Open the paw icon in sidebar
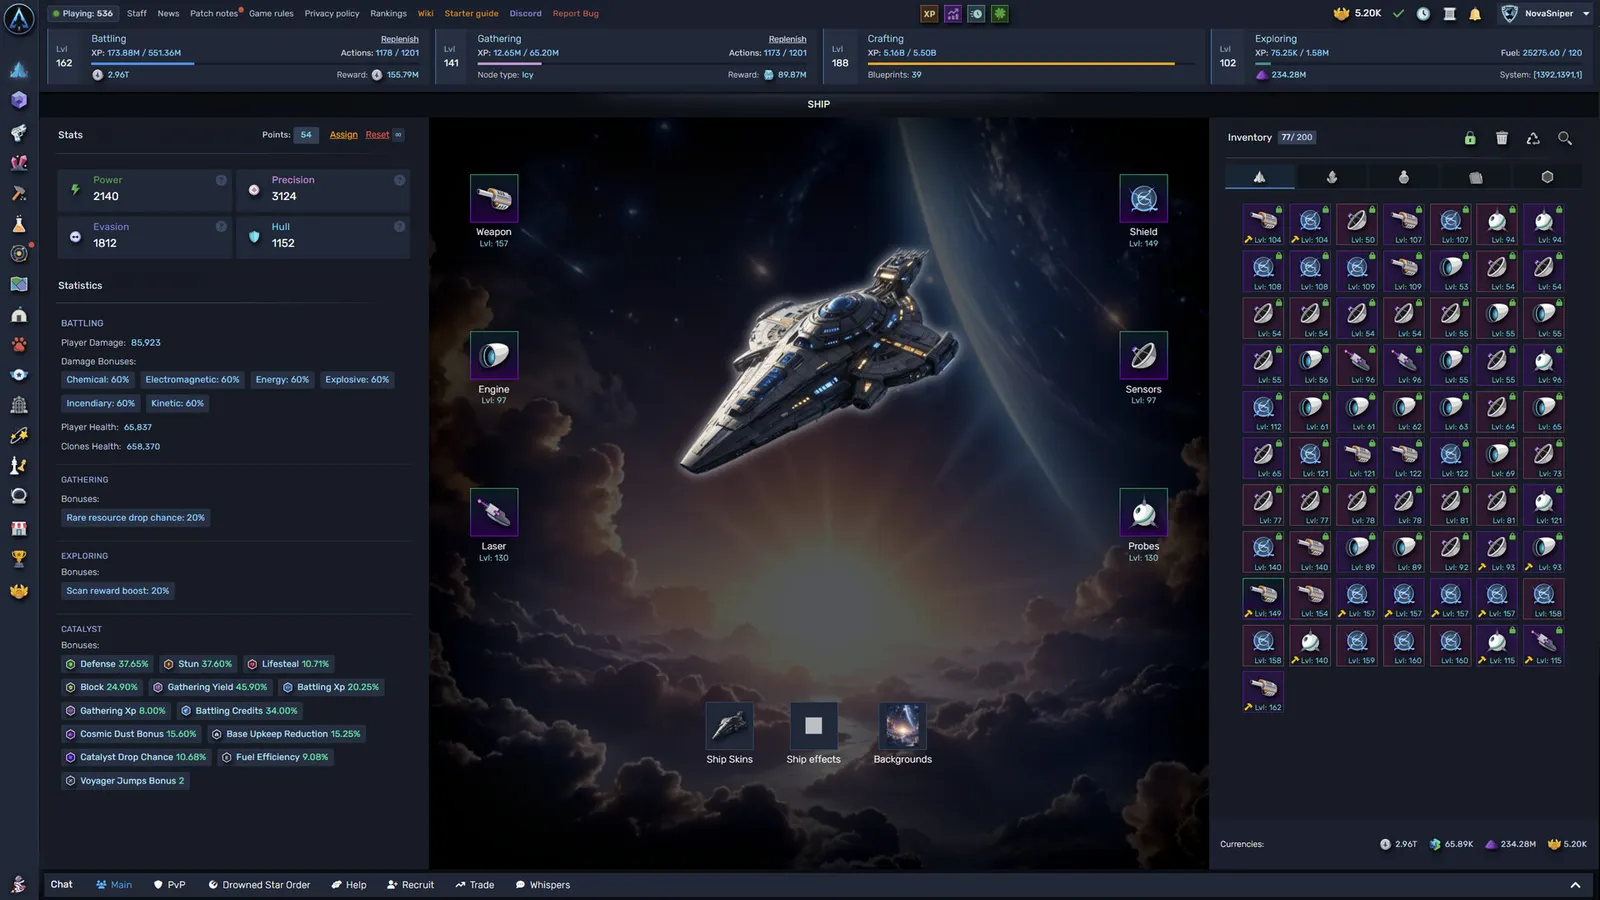The height and width of the screenshot is (900, 1600). [19, 344]
